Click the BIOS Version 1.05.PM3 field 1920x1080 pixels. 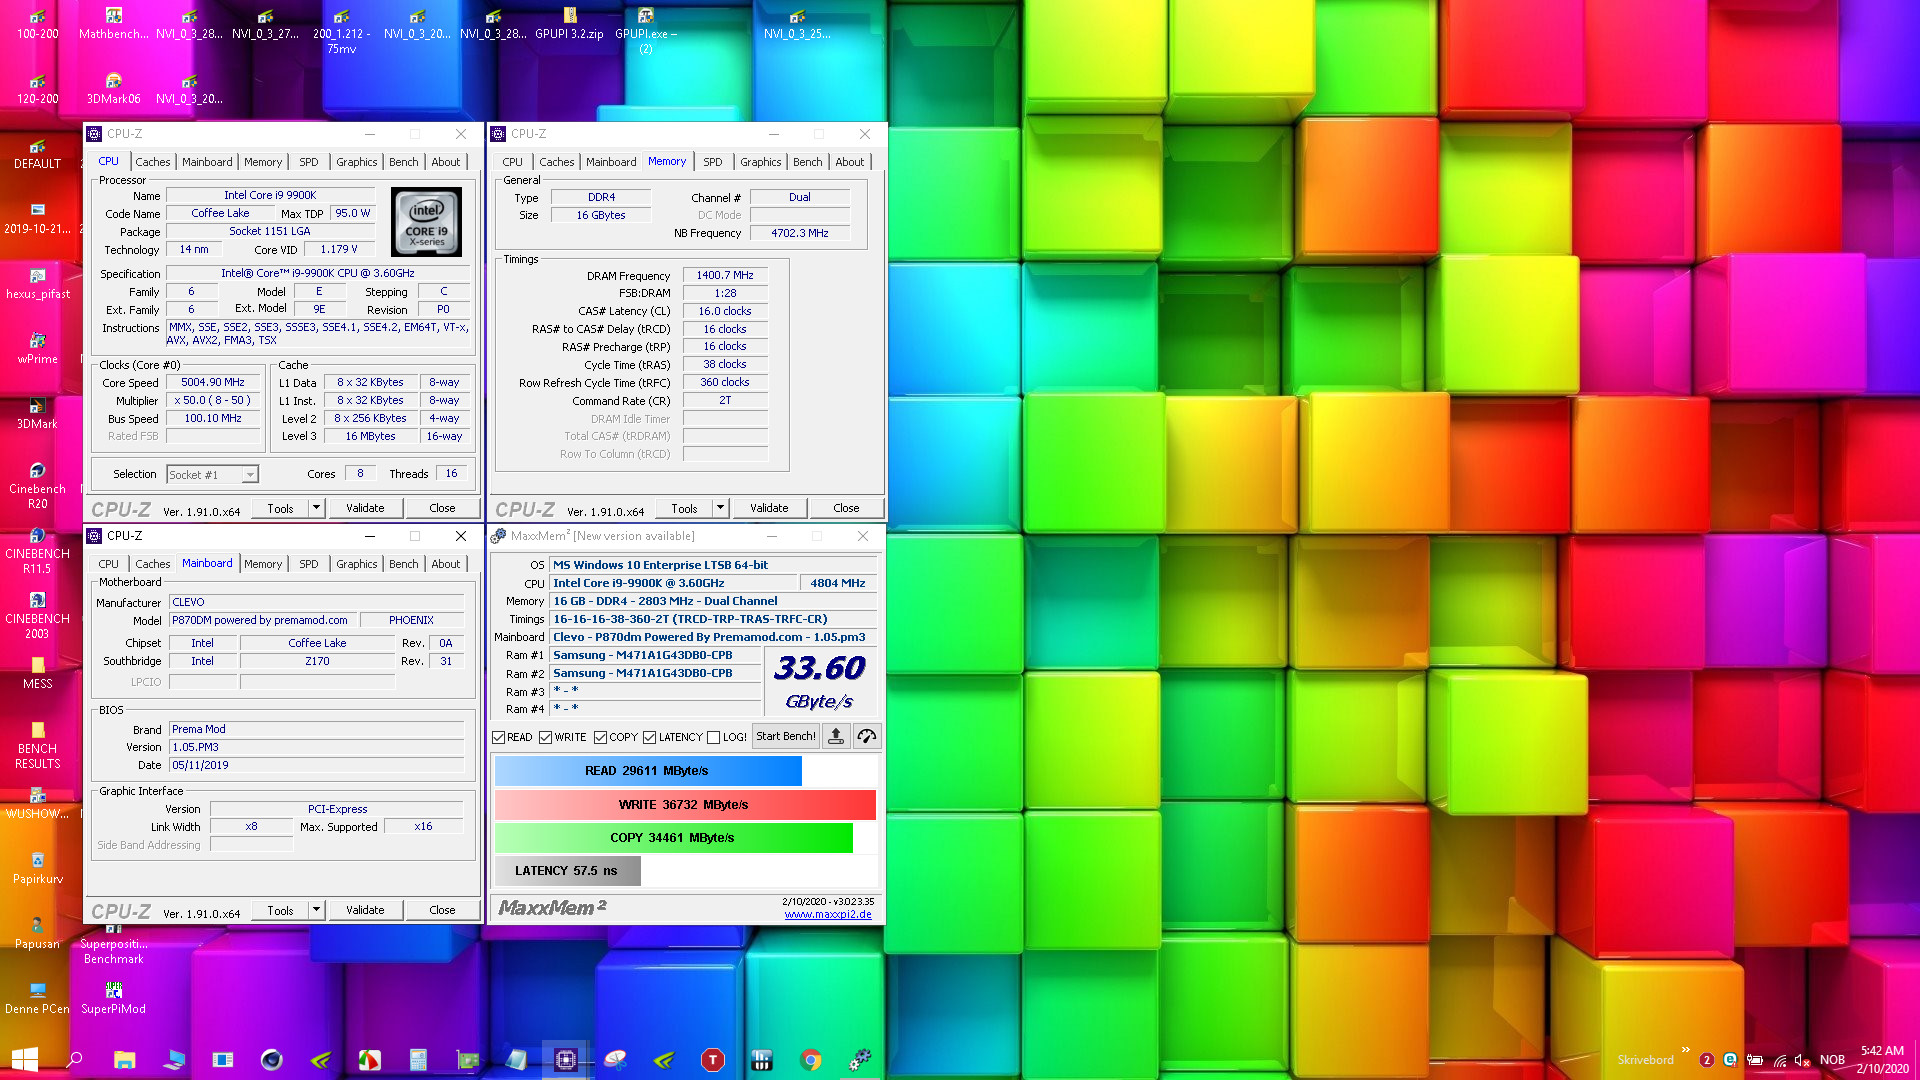click(x=316, y=747)
